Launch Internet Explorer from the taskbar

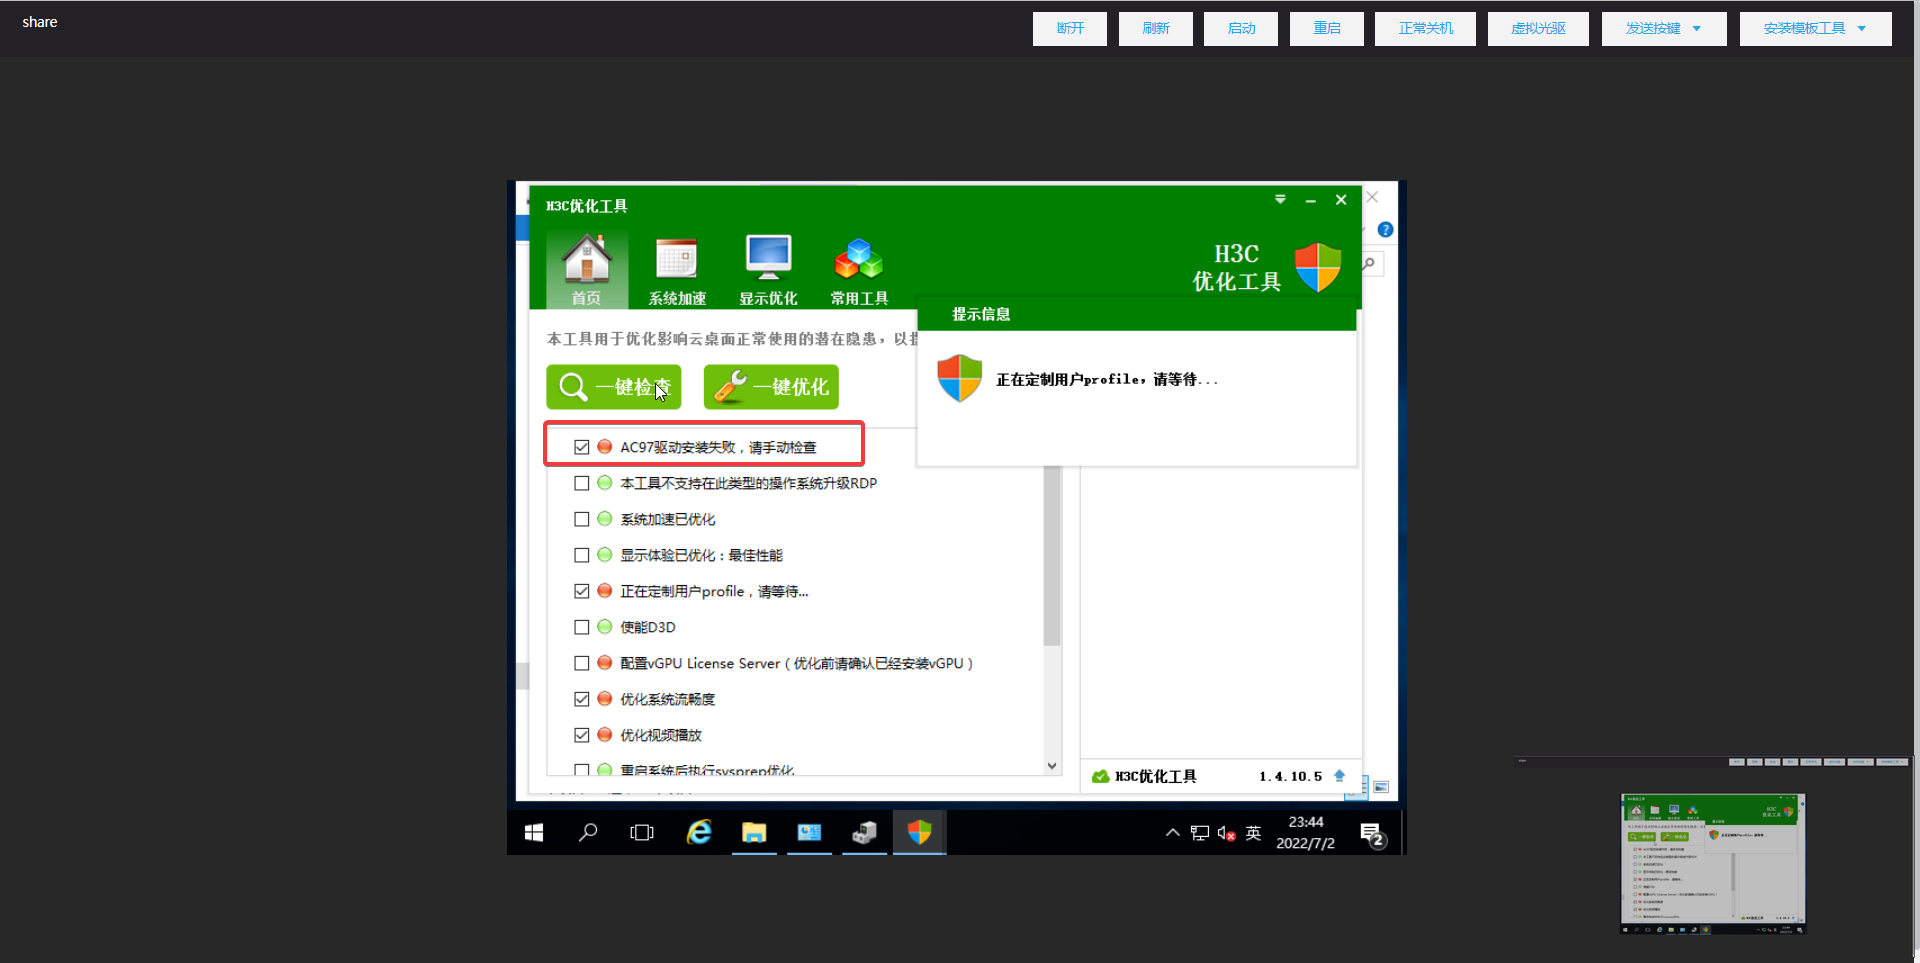(x=699, y=832)
